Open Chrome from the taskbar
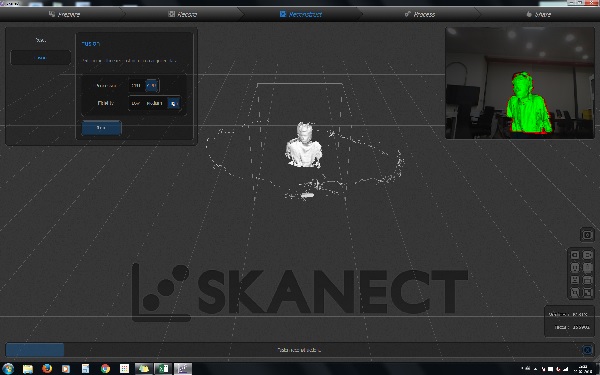 click(x=105, y=368)
